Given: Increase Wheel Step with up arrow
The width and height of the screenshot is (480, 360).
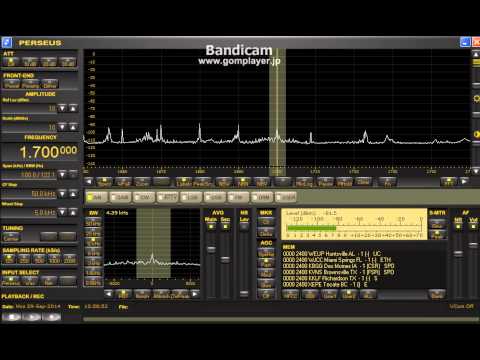Looking at the screenshot, I should point(73,212).
